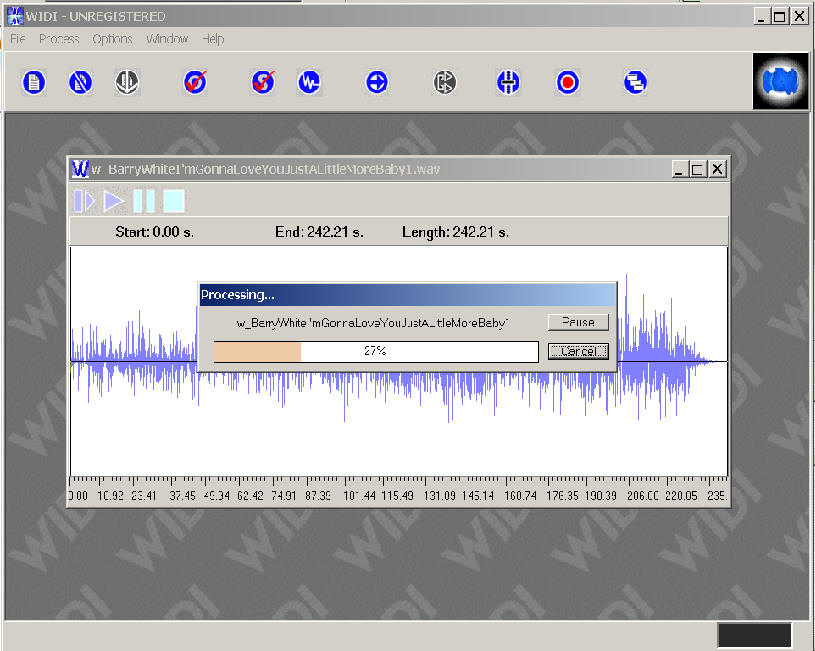Minimize the main WIDI window
The height and width of the screenshot is (651, 815).
pyautogui.click(x=761, y=17)
